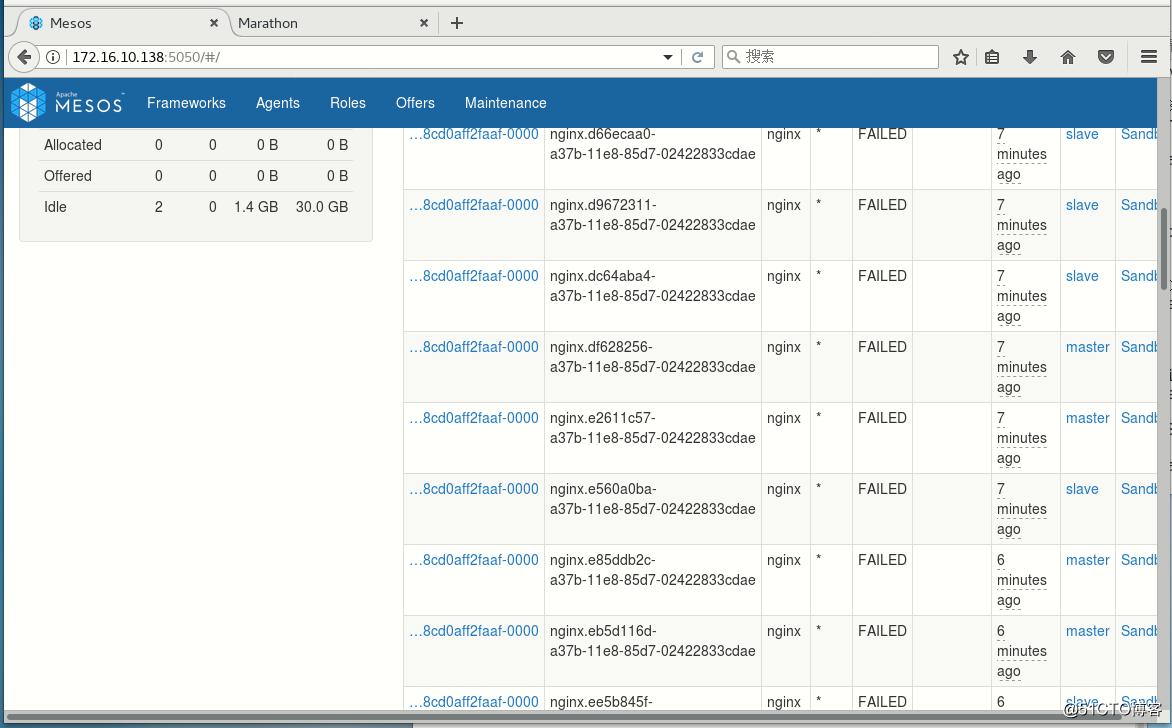Image resolution: width=1172 pixels, height=728 pixels.
Task: Open master host link in nginx.eb5d116d row
Action: pos(1088,631)
